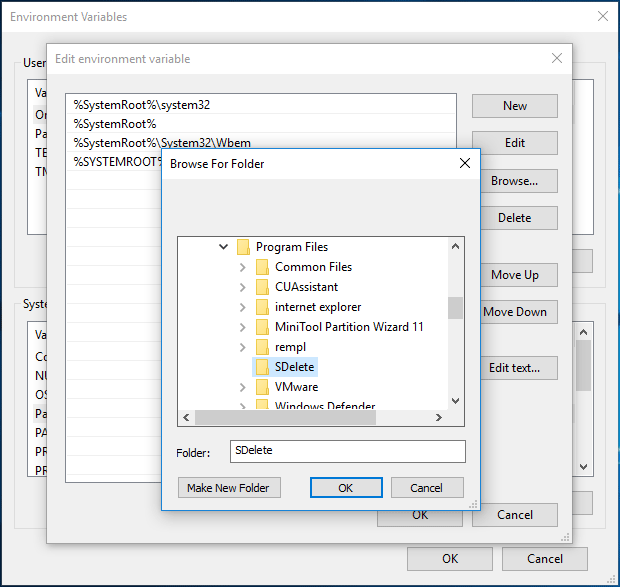This screenshot has width=620, height=587.
Task: Expand the rempl folder
Action: point(242,347)
